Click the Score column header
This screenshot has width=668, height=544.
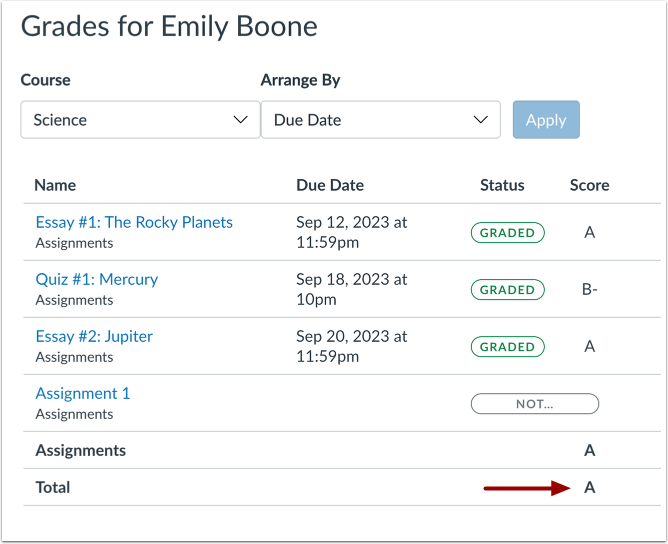(x=590, y=185)
